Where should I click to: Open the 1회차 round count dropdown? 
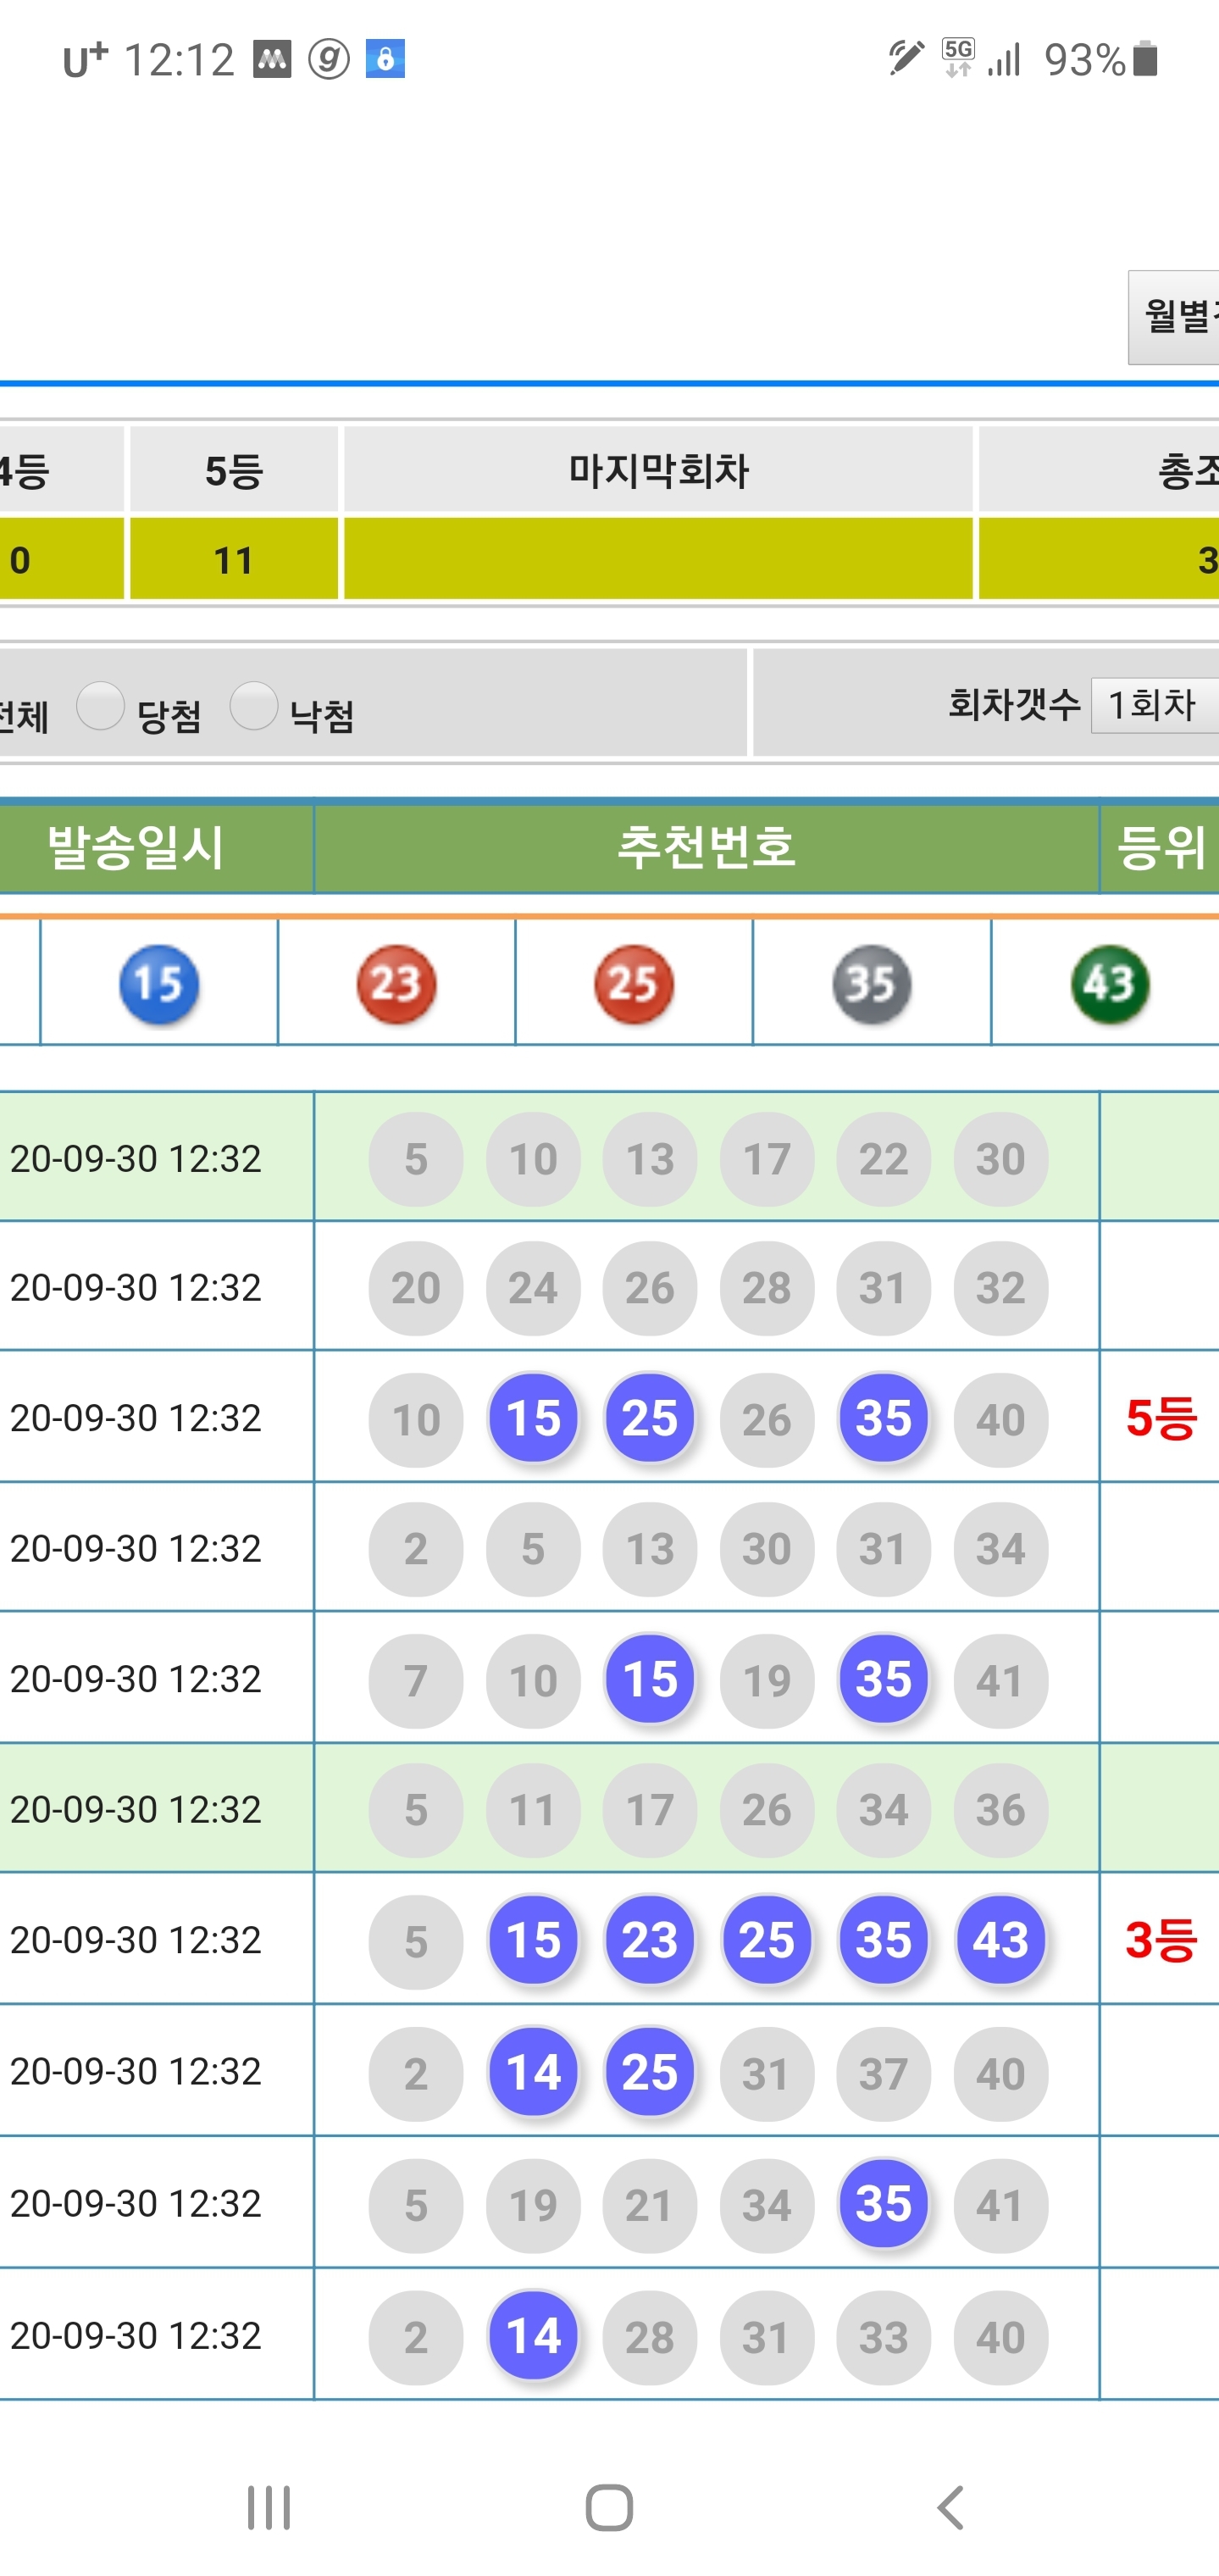[1154, 705]
